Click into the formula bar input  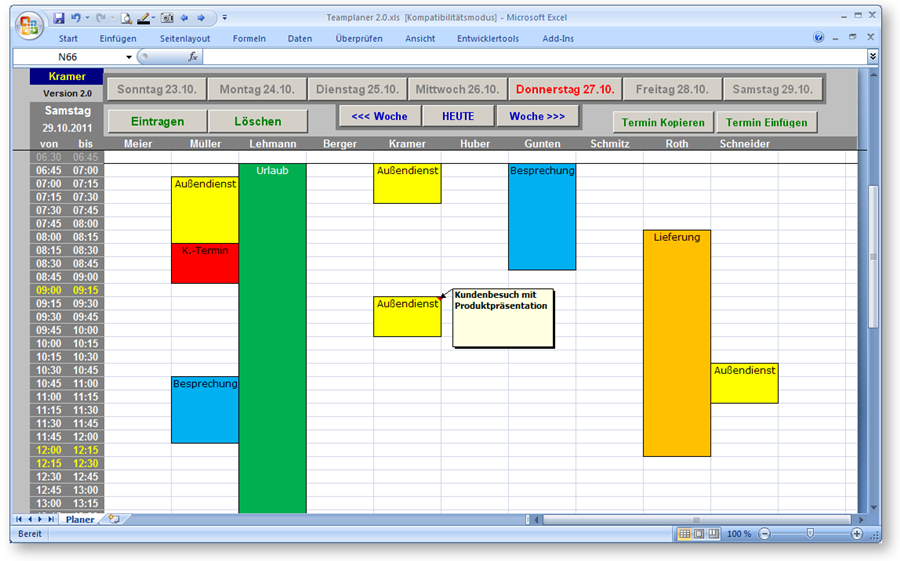(535, 56)
